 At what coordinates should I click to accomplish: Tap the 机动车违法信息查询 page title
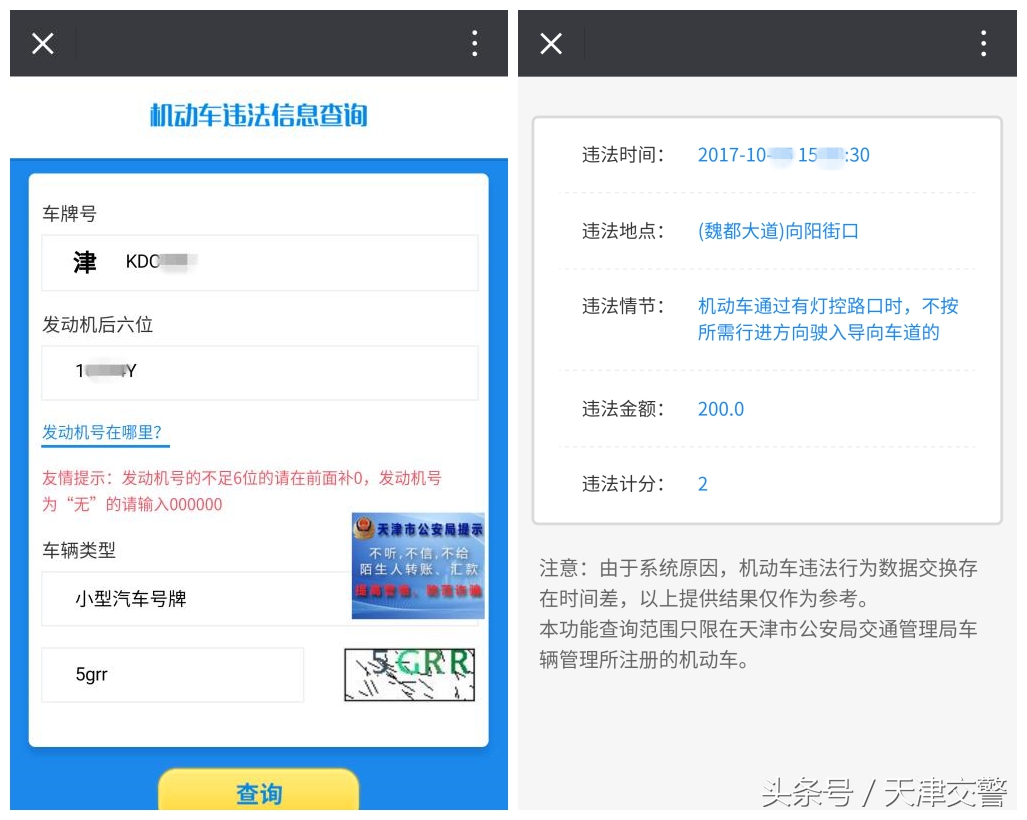click(x=258, y=115)
